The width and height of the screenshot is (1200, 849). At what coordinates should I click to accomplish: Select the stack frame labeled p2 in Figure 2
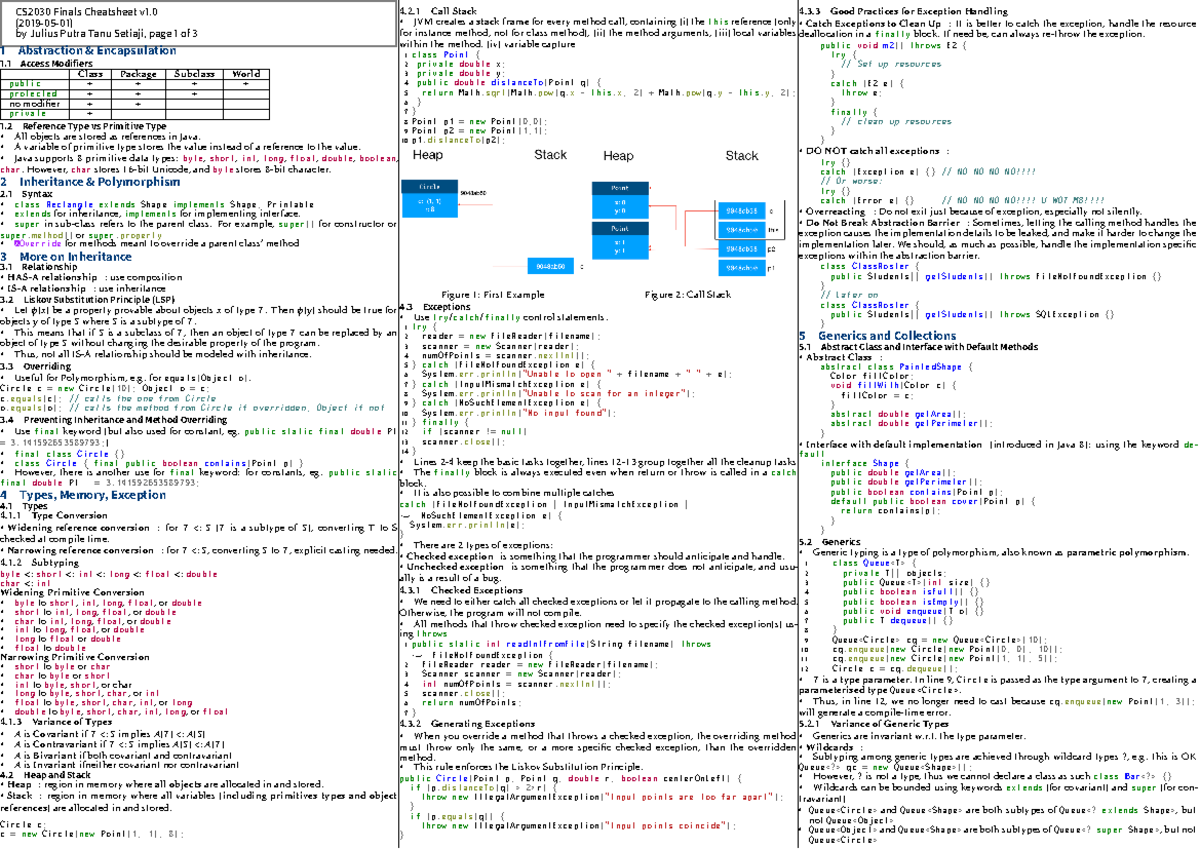742,248
